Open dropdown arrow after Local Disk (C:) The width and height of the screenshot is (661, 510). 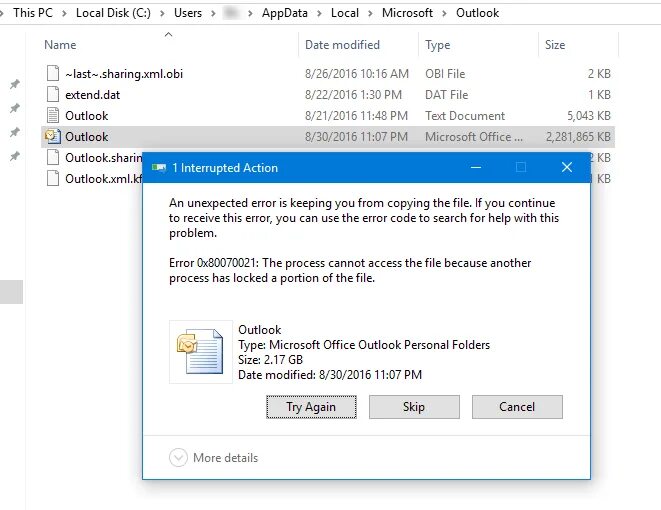[x=162, y=13]
